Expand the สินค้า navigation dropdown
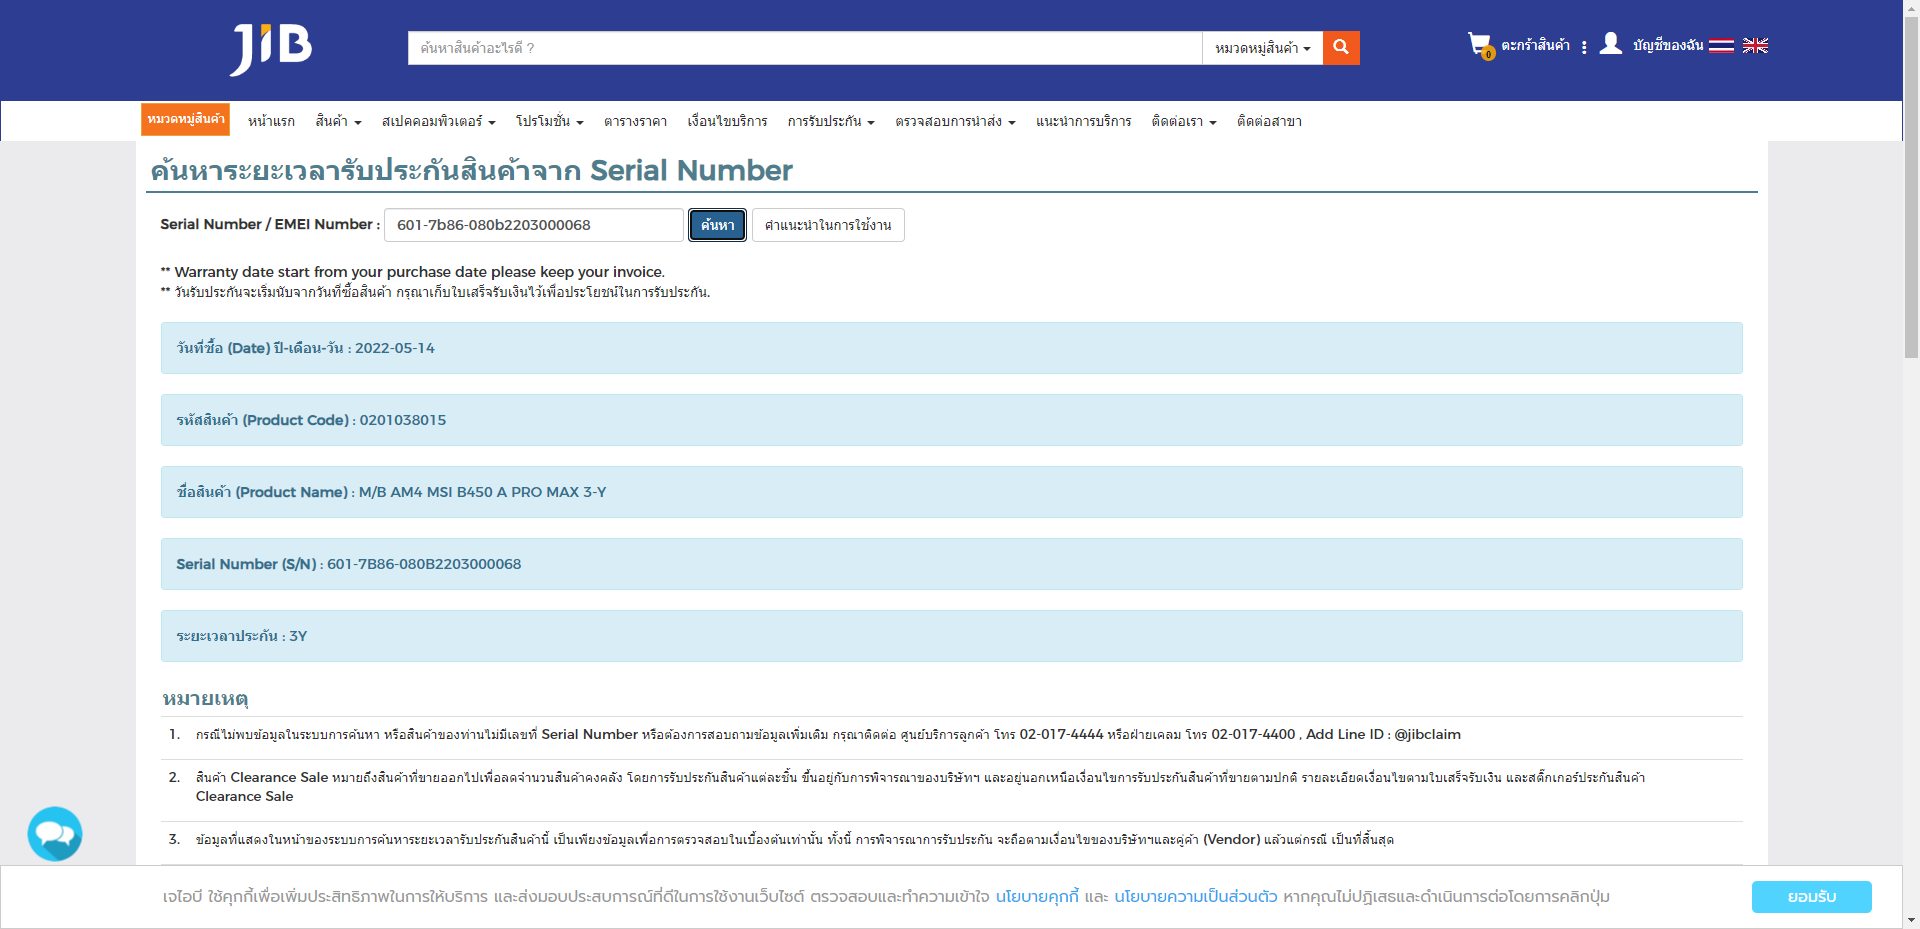The height and width of the screenshot is (929, 1920). (338, 121)
